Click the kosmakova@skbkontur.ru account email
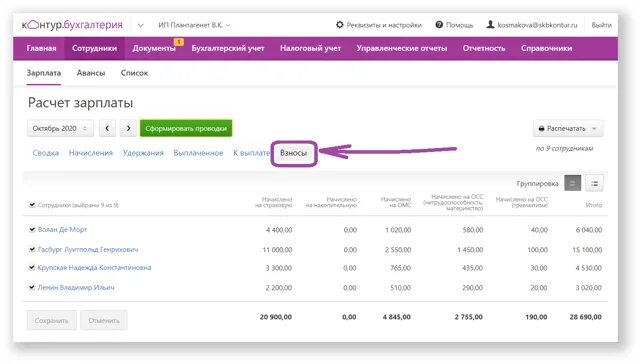Viewport: 640px width, 364px height. (537, 25)
